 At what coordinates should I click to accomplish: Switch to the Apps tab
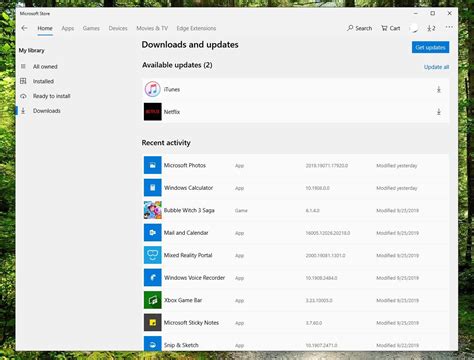click(68, 28)
